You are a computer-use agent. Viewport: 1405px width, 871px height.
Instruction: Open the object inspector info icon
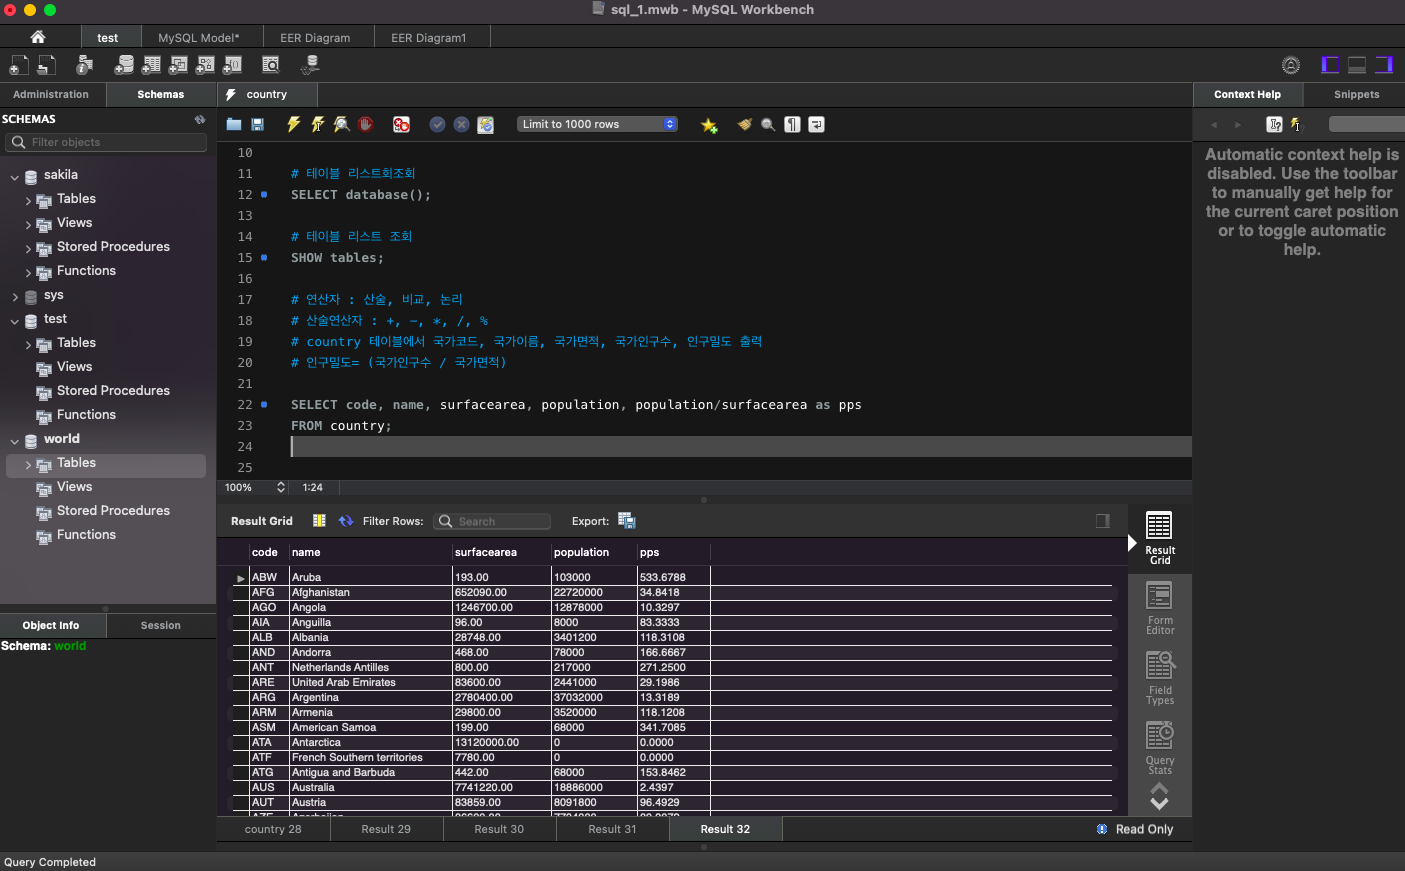coord(85,65)
